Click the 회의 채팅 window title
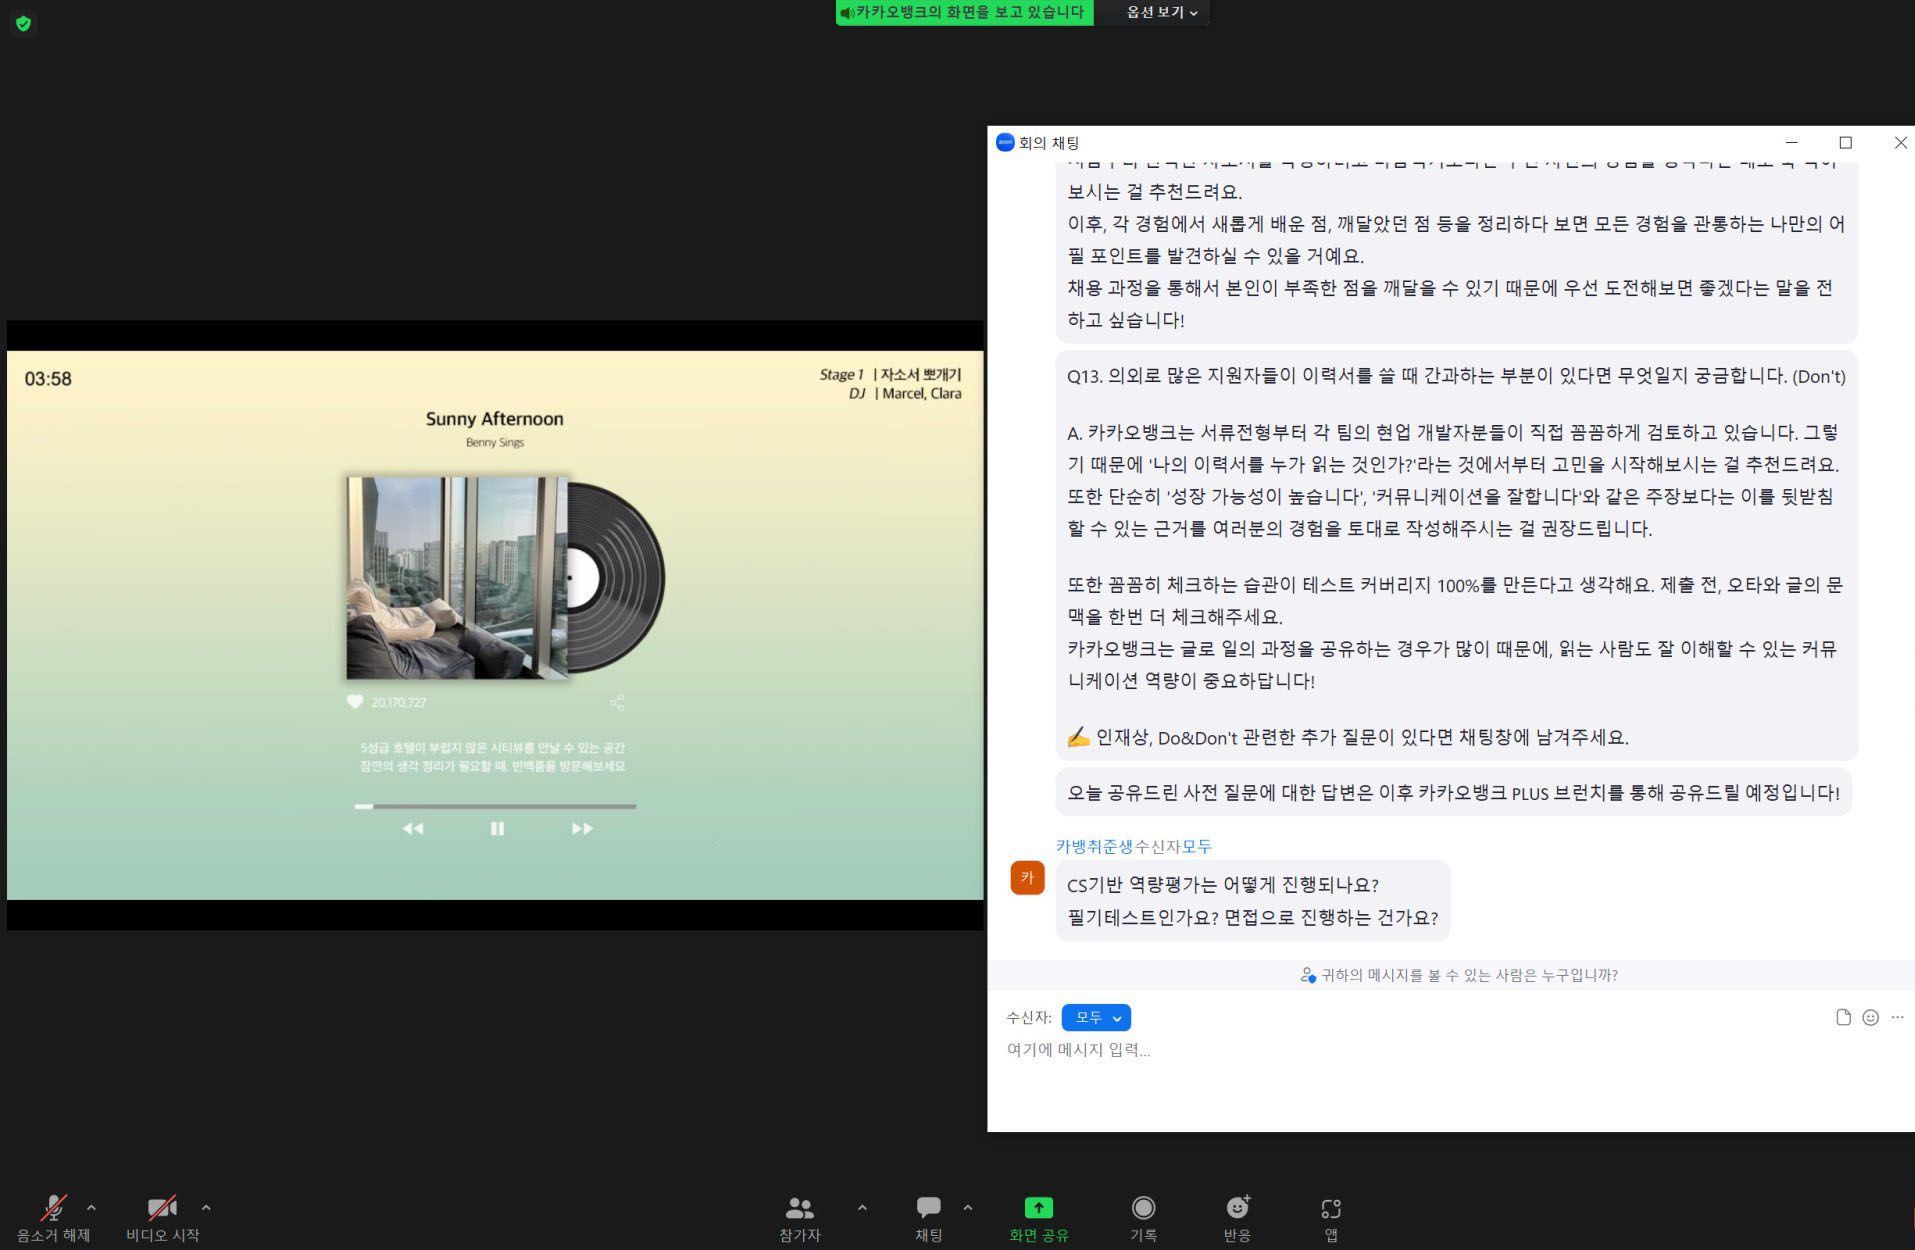Screen dimensions: 1915x1250 [1049, 143]
